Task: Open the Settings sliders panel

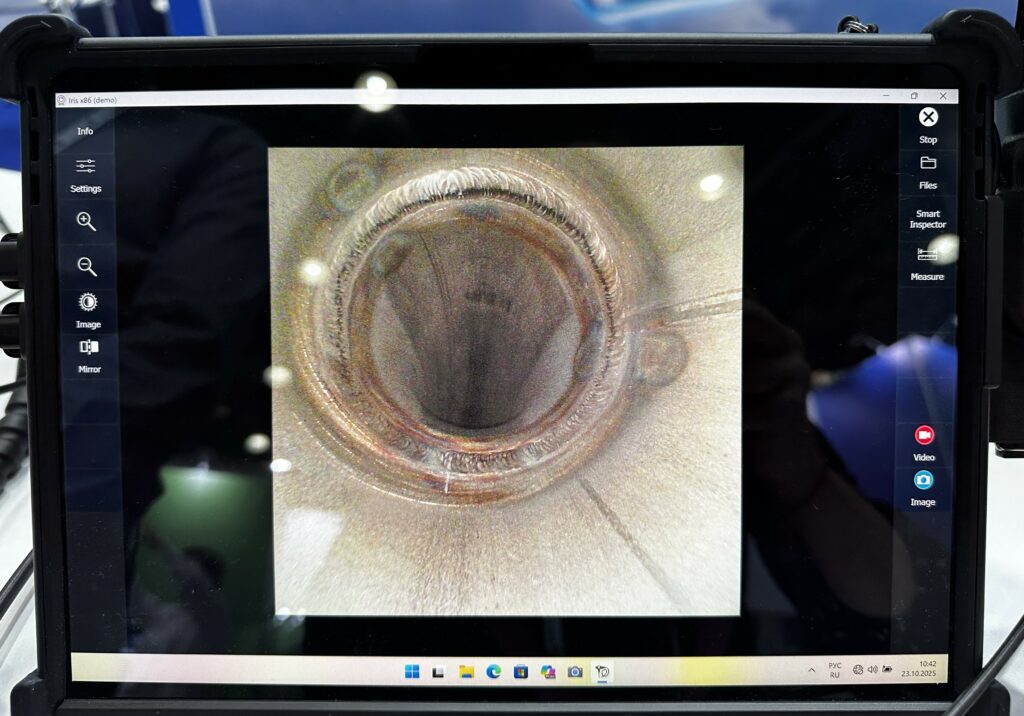Action: tap(86, 167)
